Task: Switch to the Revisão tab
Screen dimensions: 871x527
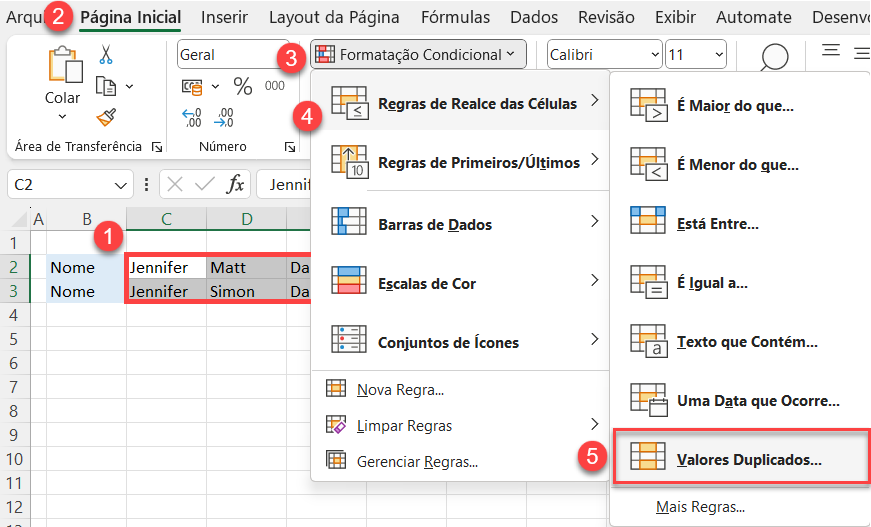Action: (606, 17)
